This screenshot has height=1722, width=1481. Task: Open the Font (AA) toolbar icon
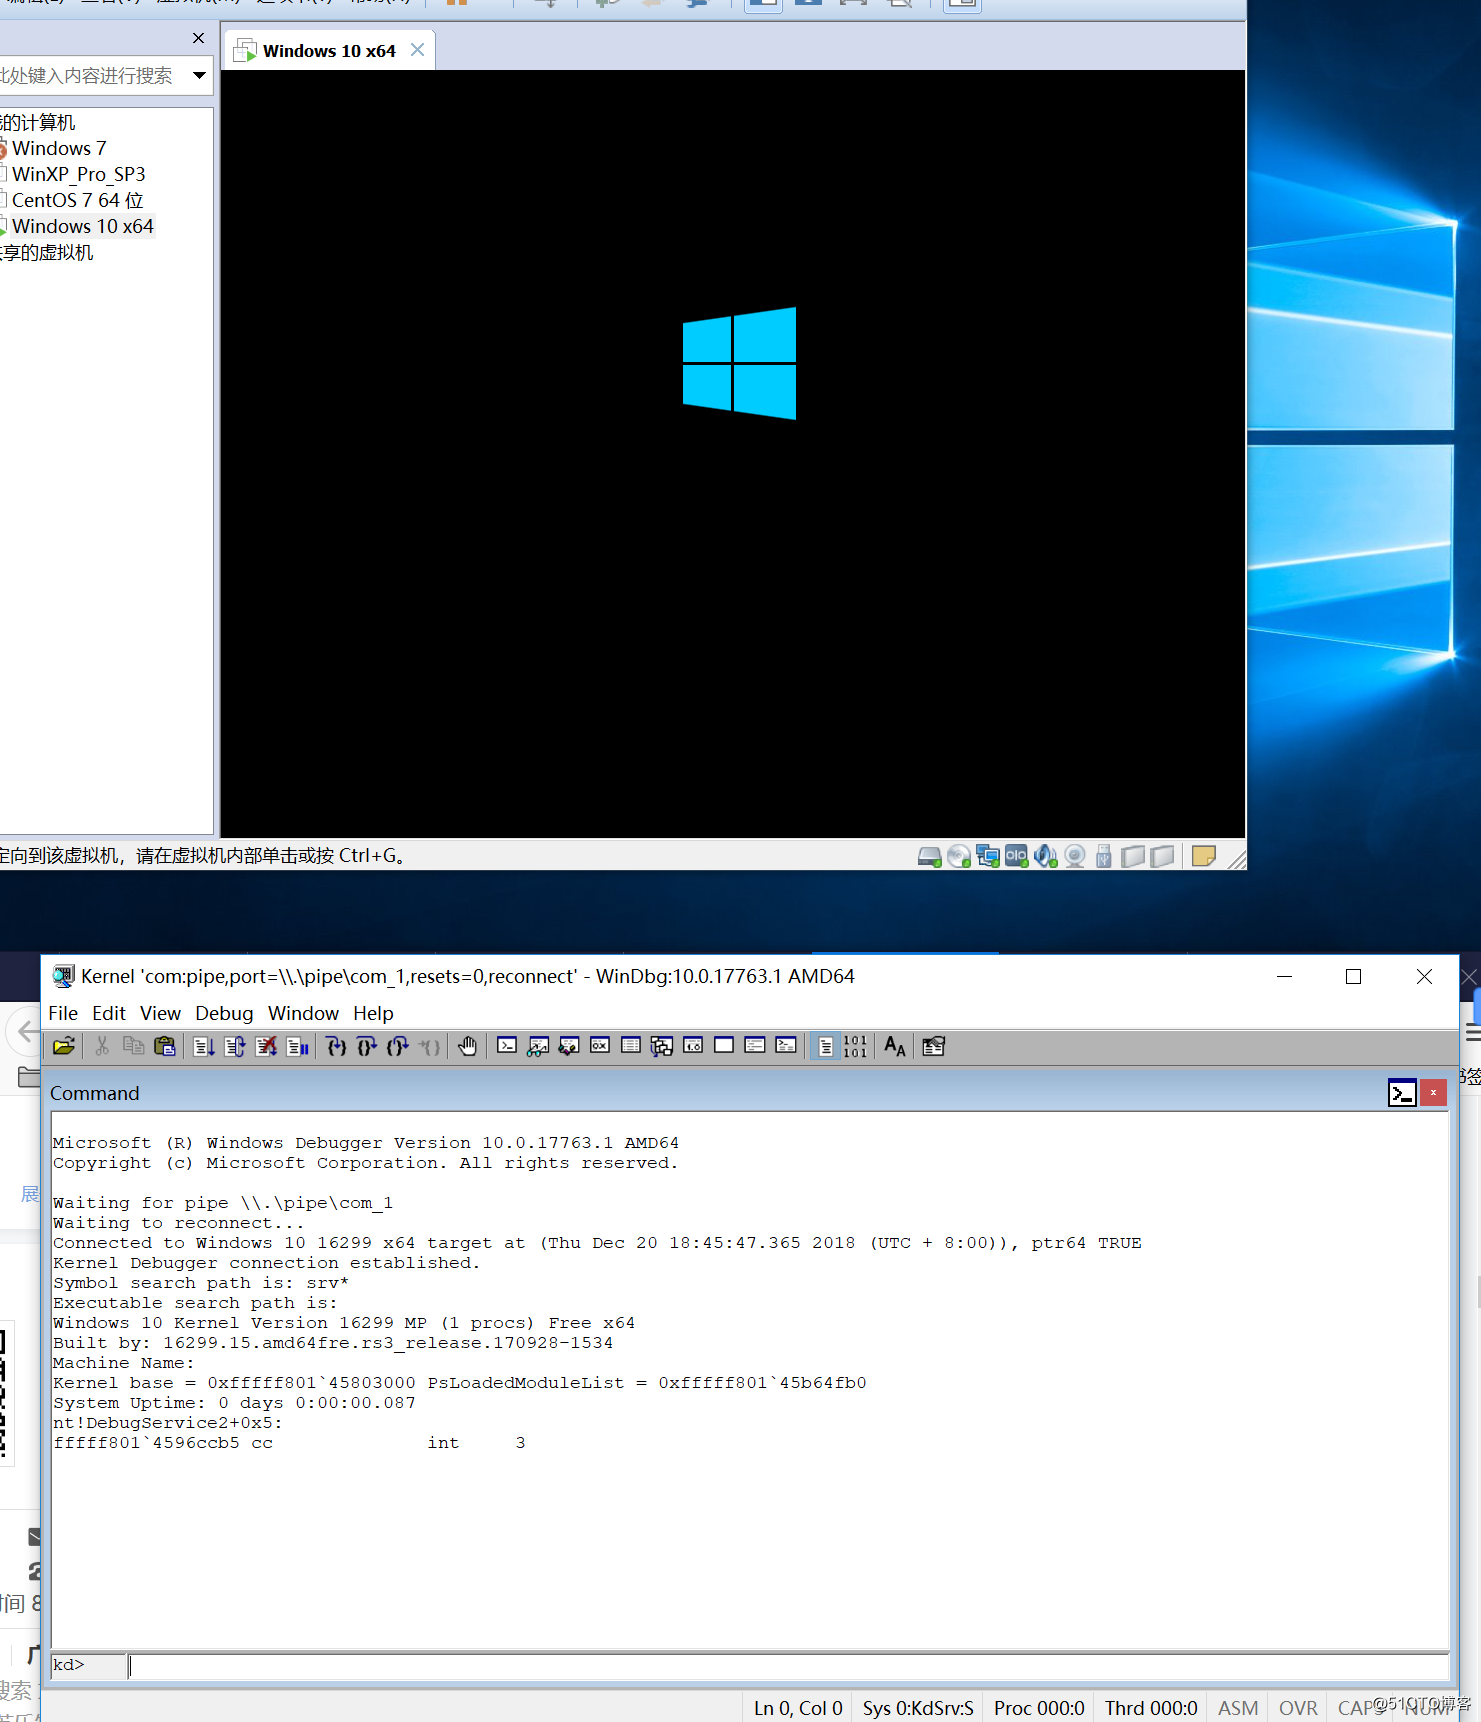(x=895, y=1046)
